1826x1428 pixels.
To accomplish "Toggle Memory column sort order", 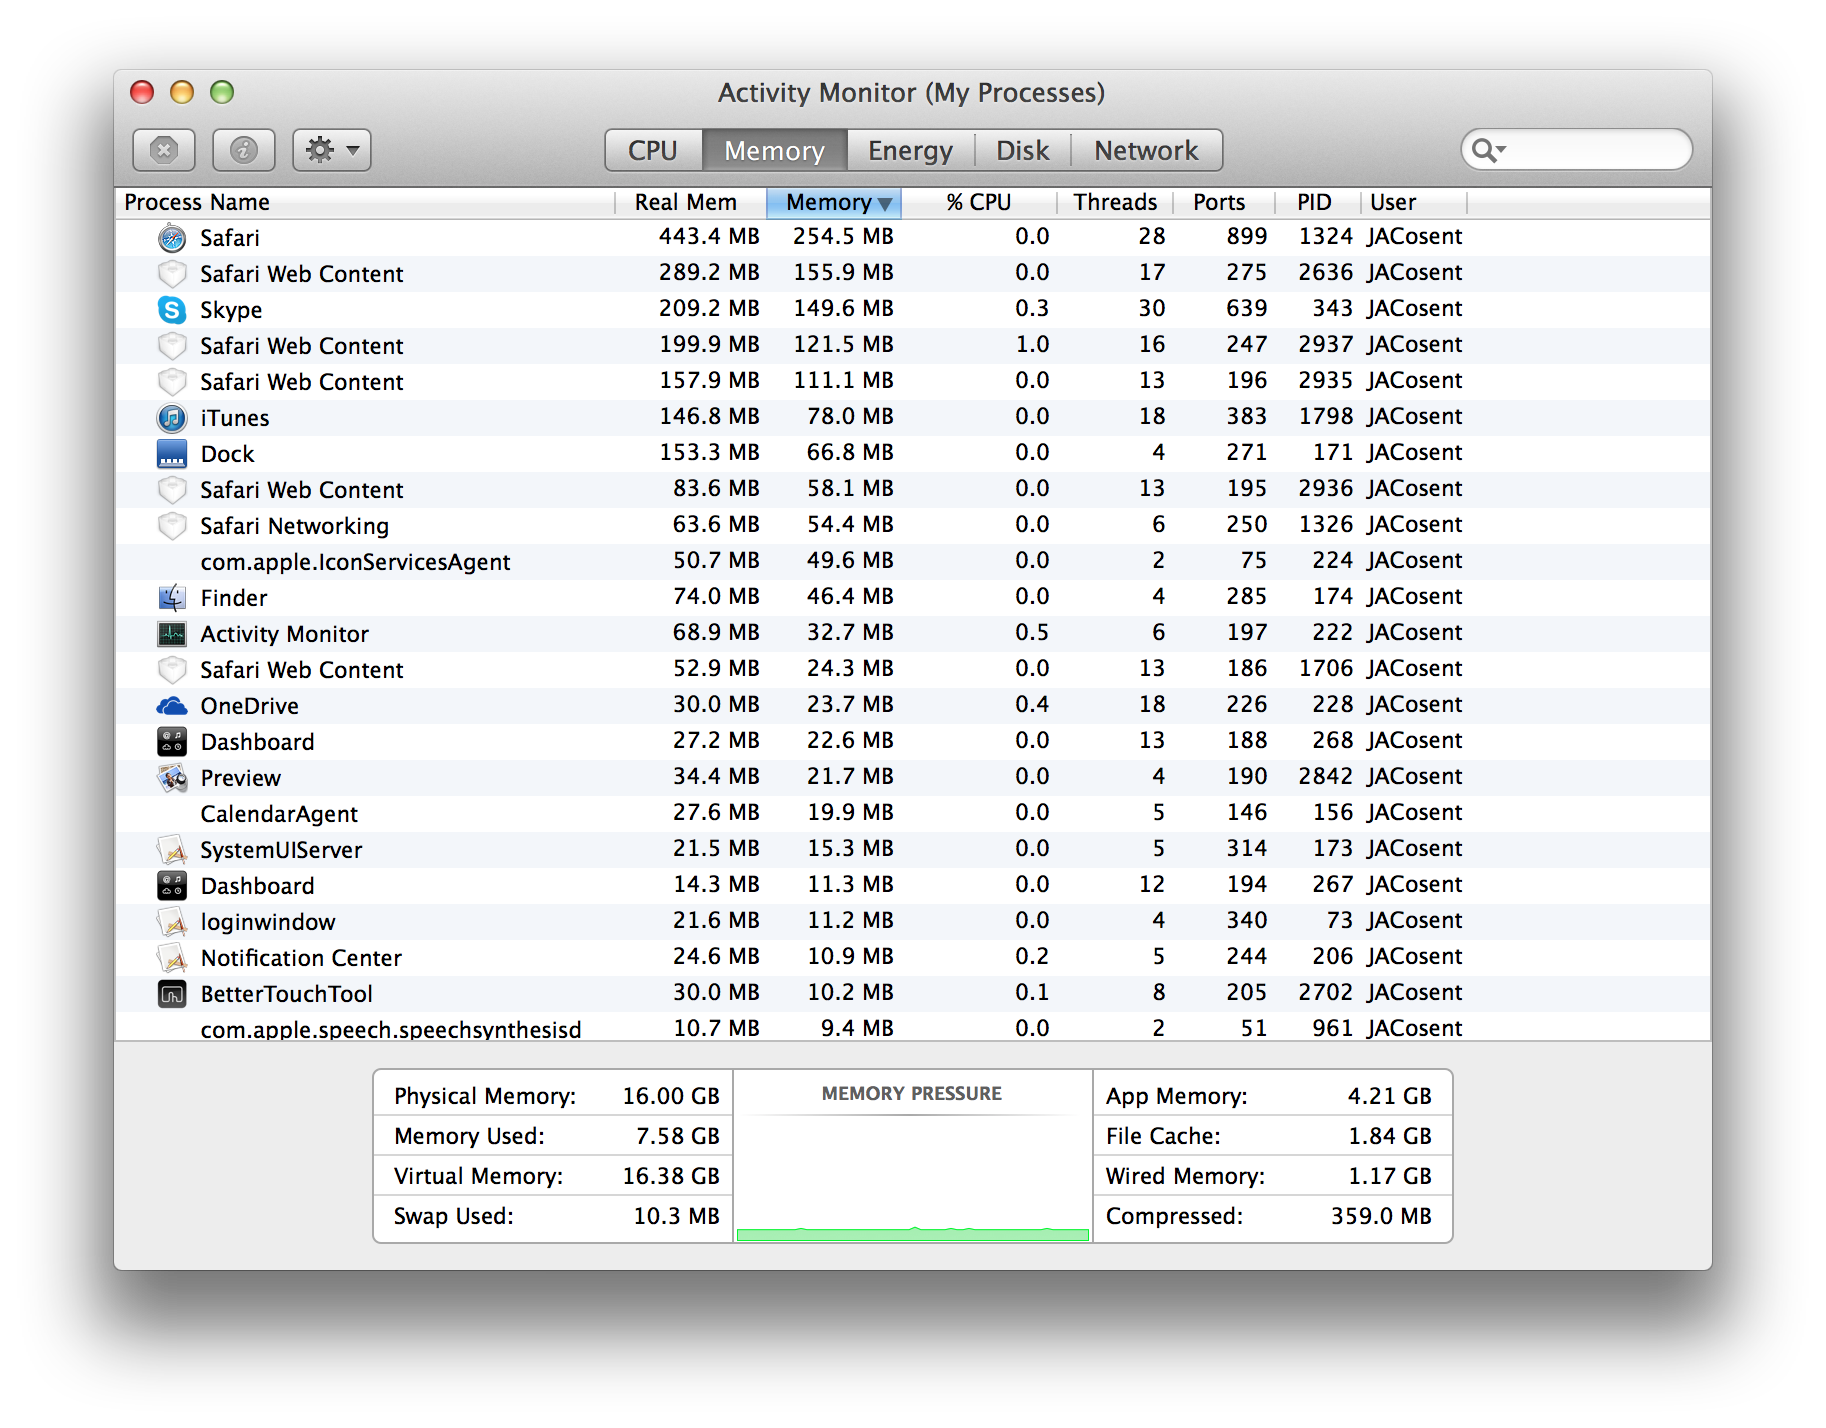I will point(834,203).
